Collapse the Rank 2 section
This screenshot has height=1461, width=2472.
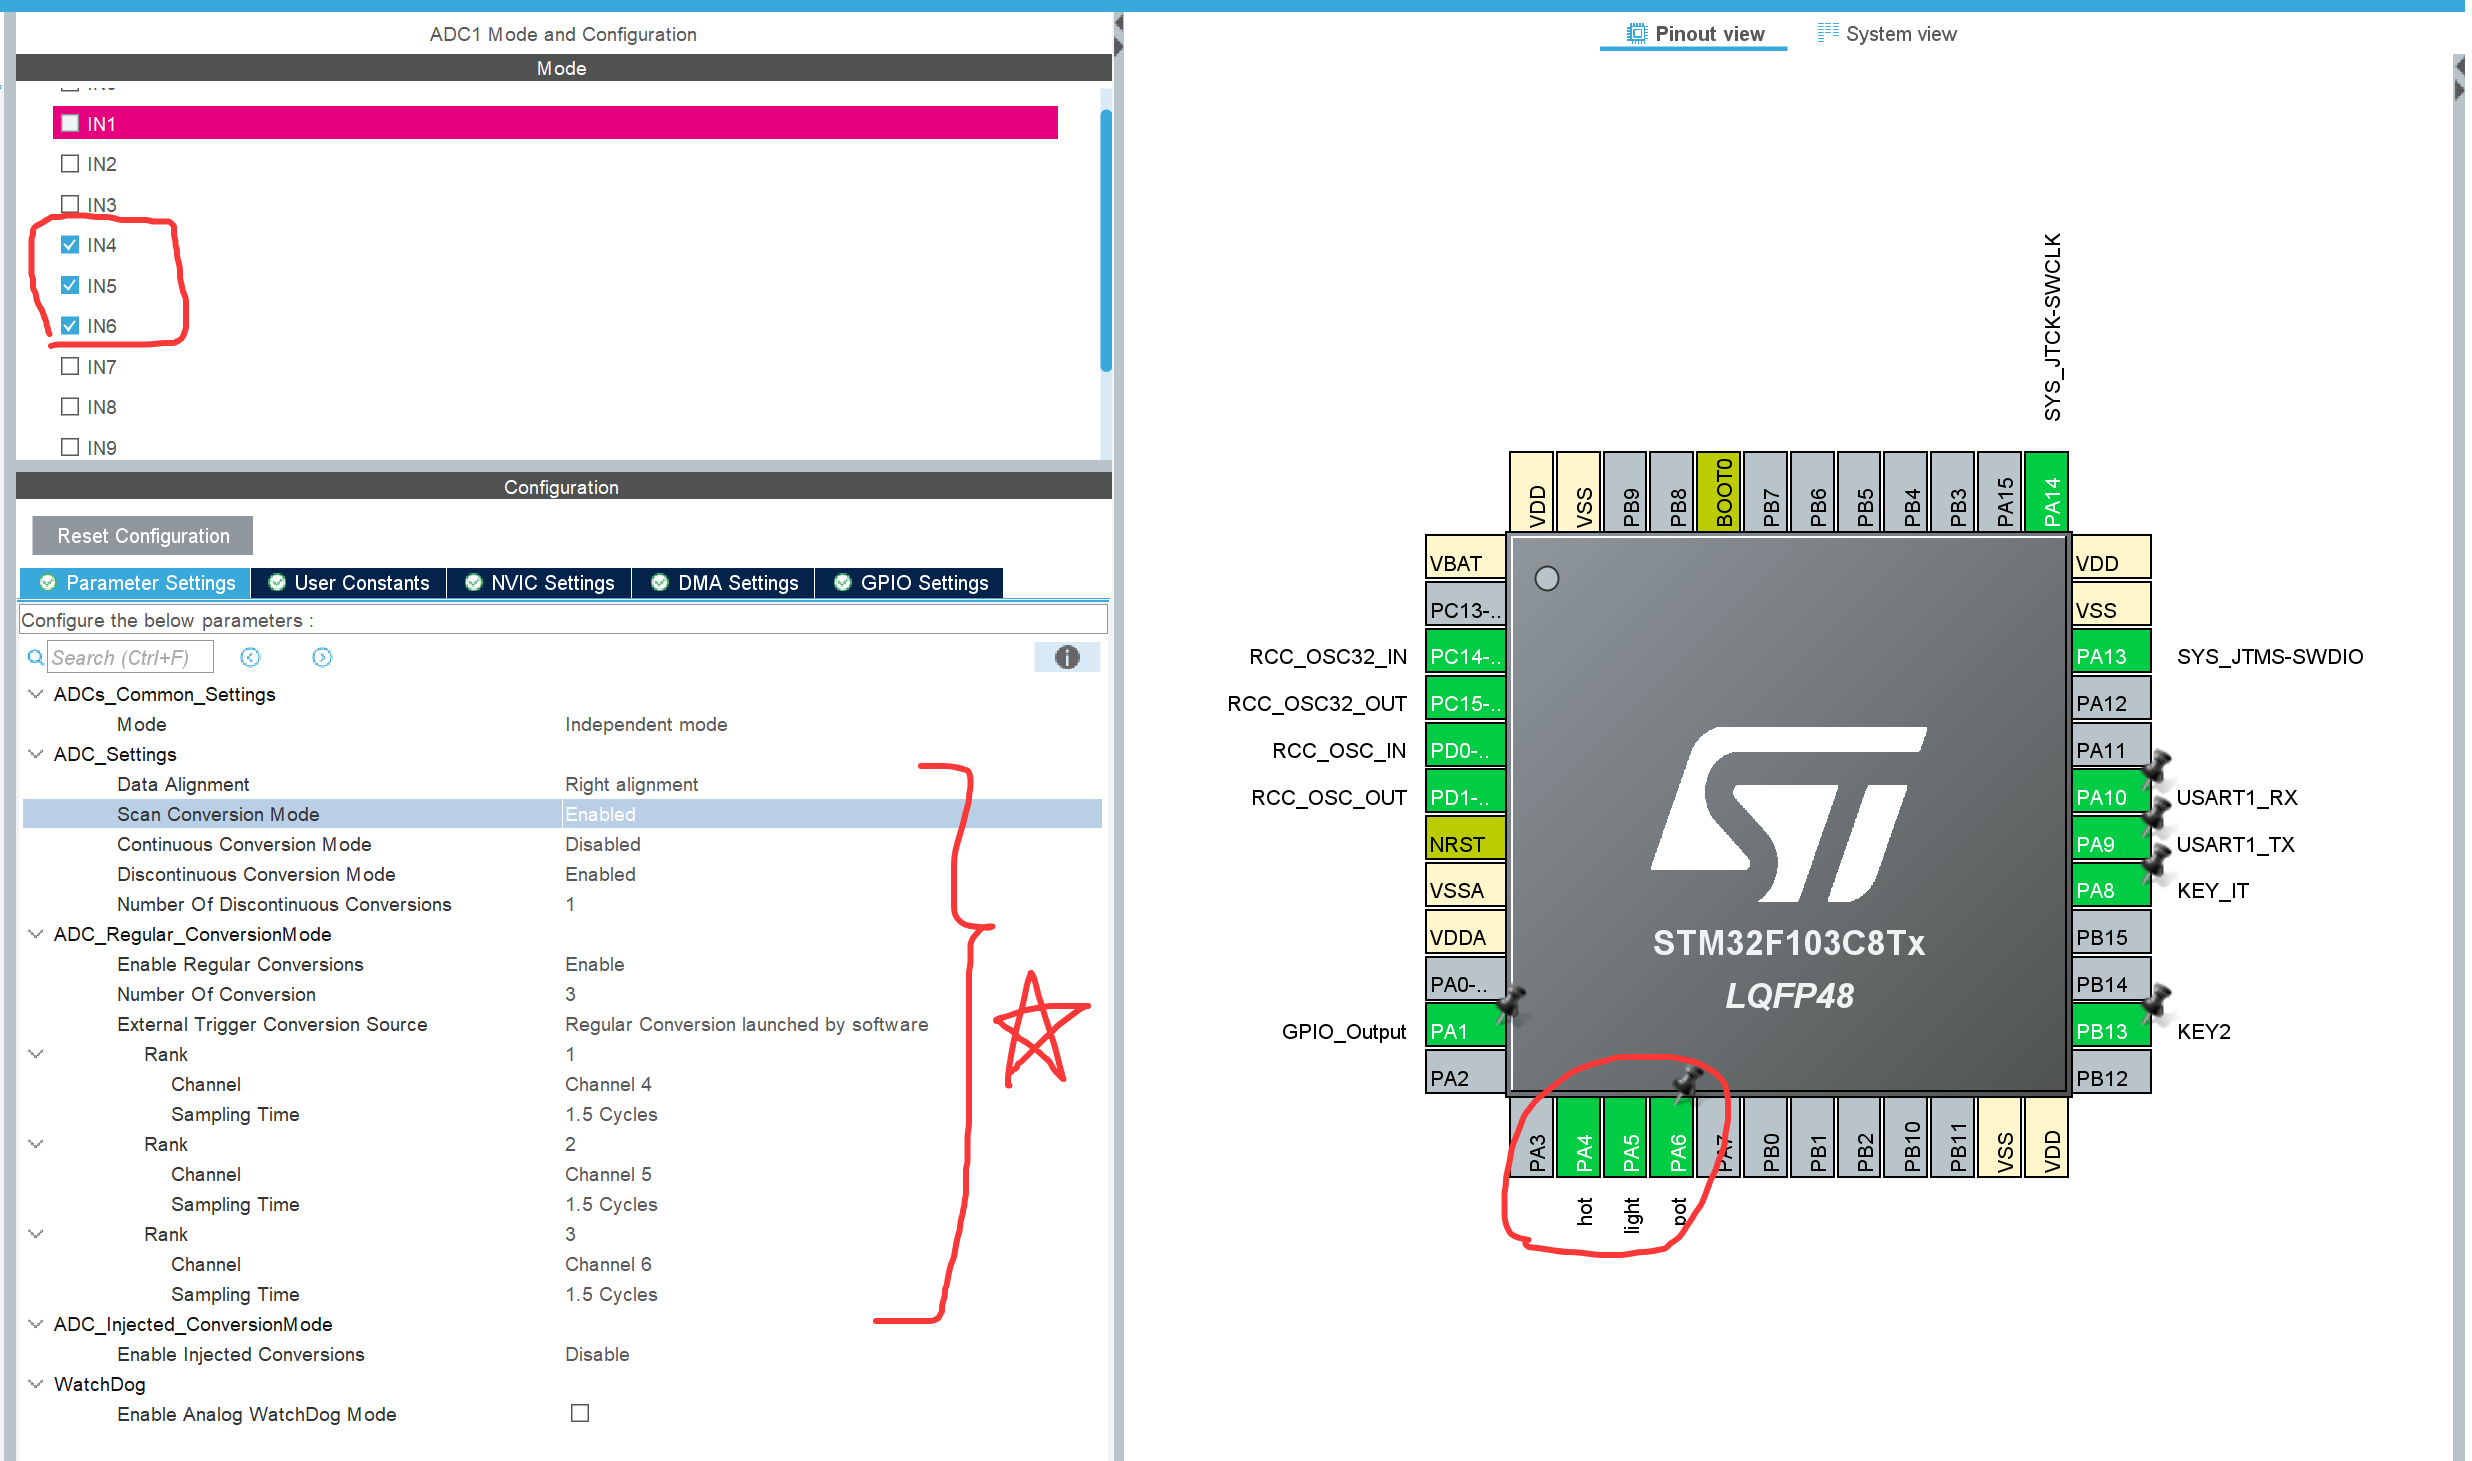[36, 1144]
